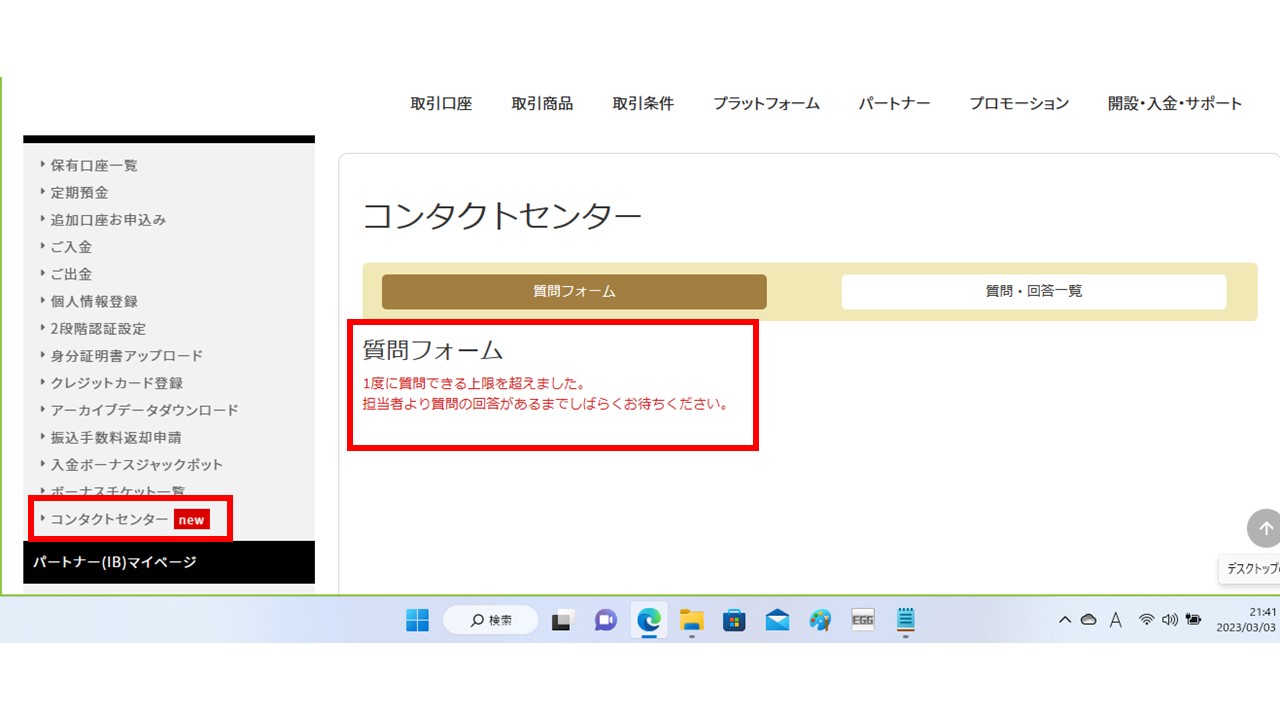Screen dimensions: 1280x720
Task: Go to コンタクトセンター in sidebar
Action: point(110,519)
